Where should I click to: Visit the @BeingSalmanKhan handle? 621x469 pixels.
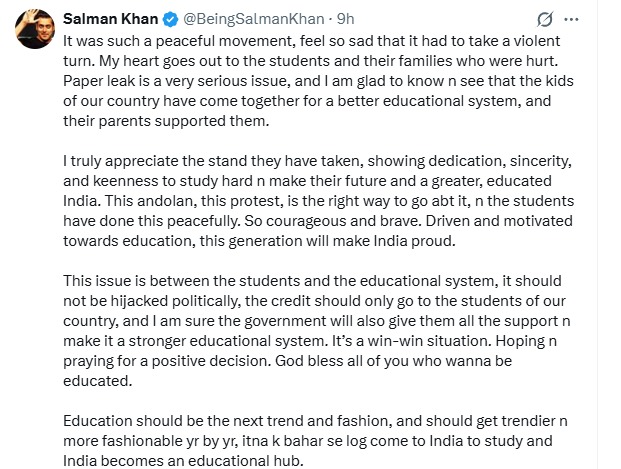coord(253,19)
